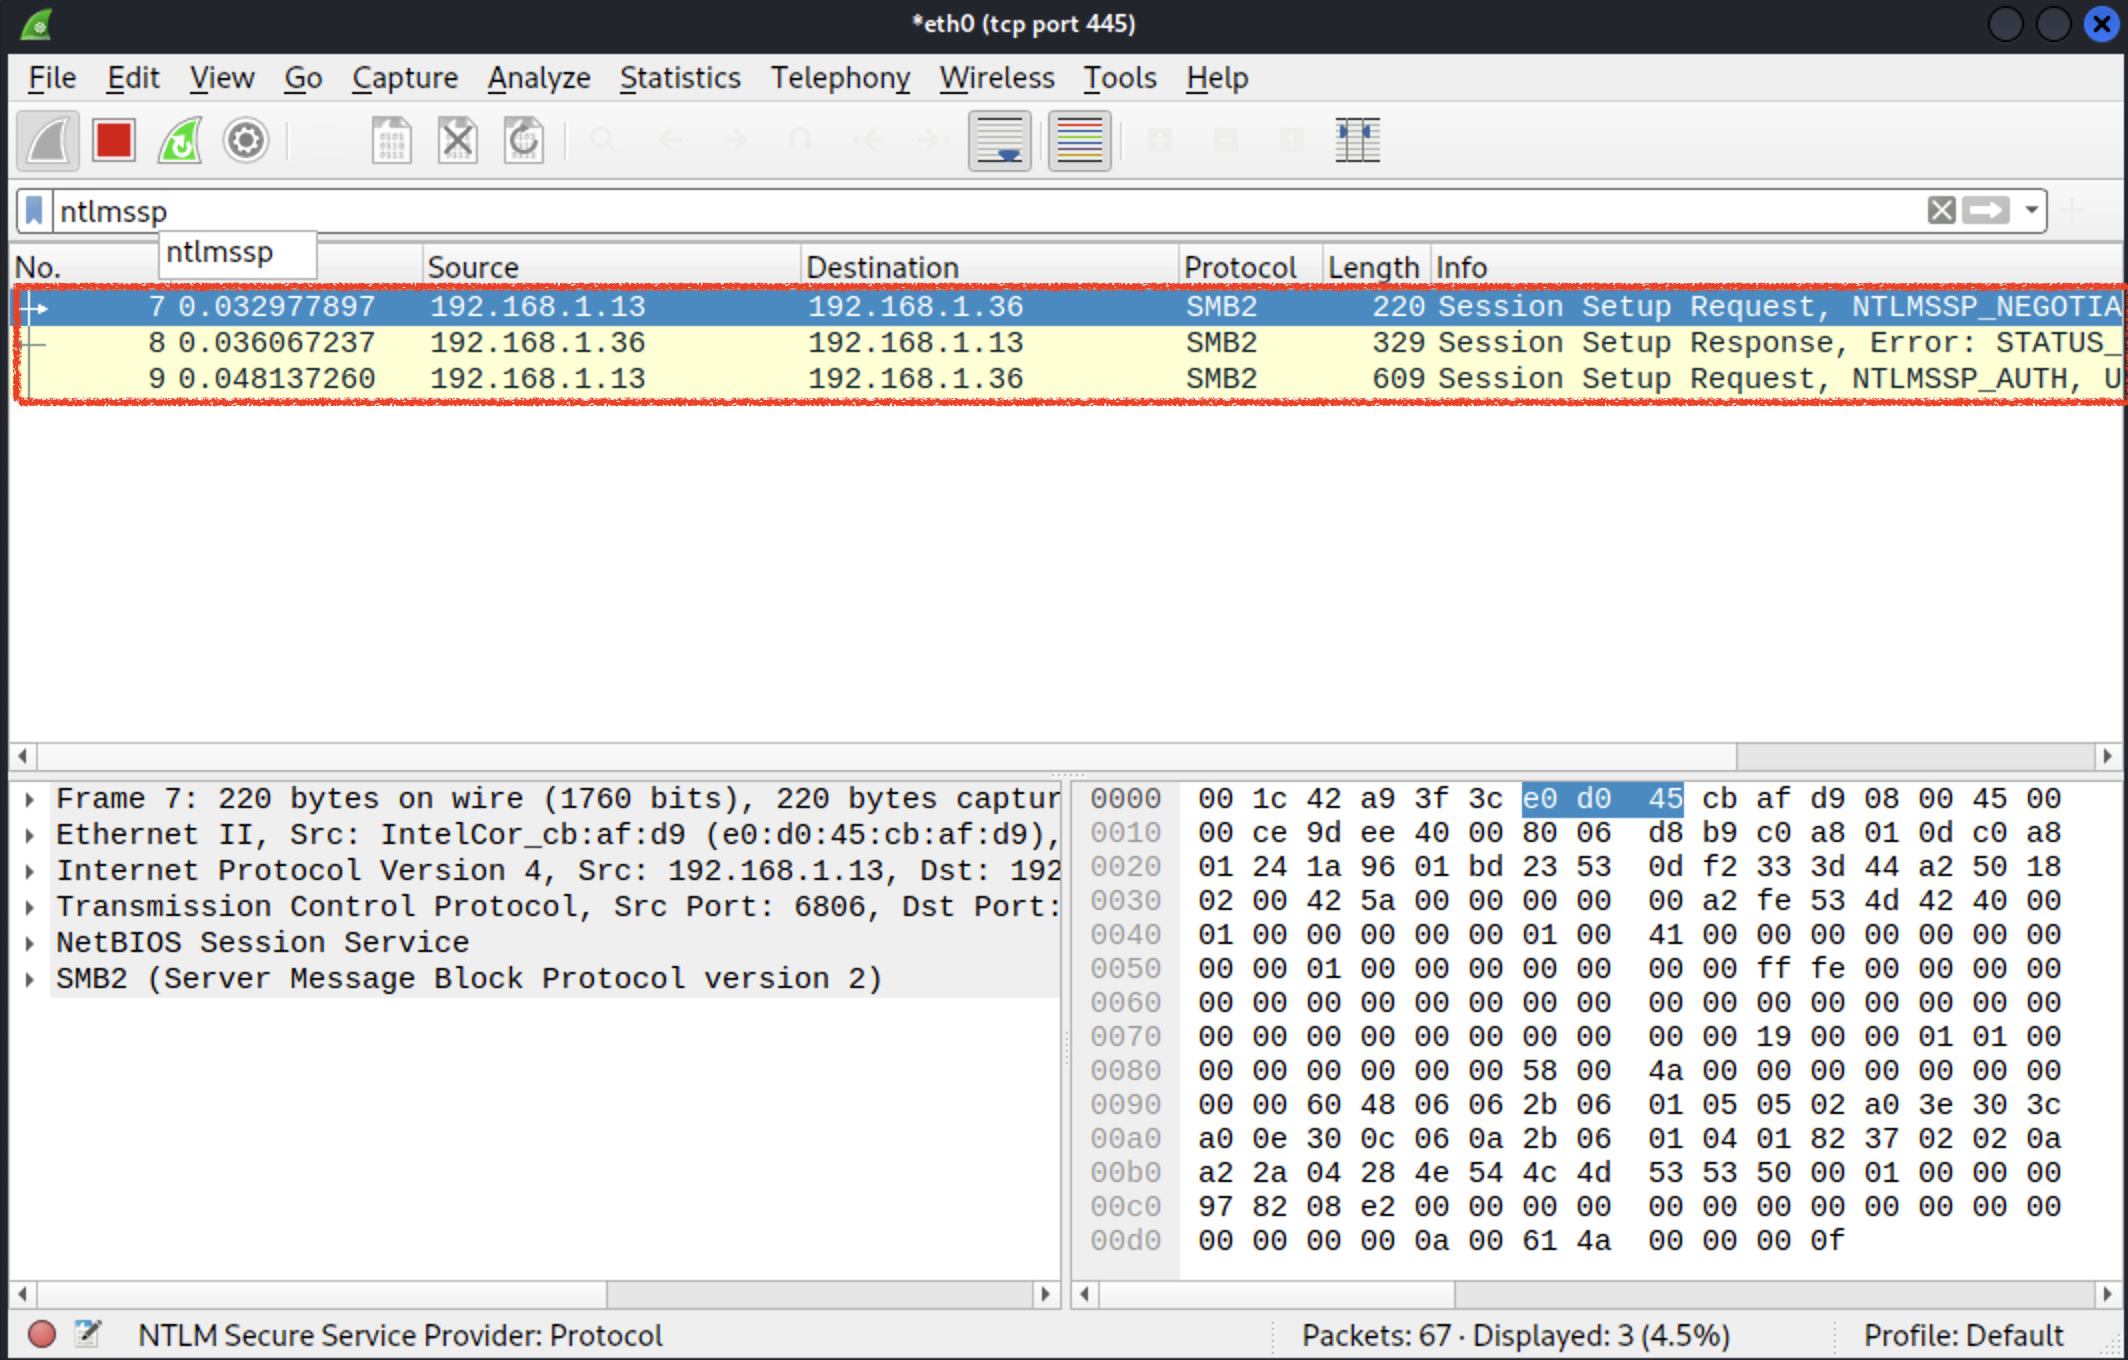The width and height of the screenshot is (2128, 1360).
Task: Click the display filter bookmark icon
Action: click(34, 211)
